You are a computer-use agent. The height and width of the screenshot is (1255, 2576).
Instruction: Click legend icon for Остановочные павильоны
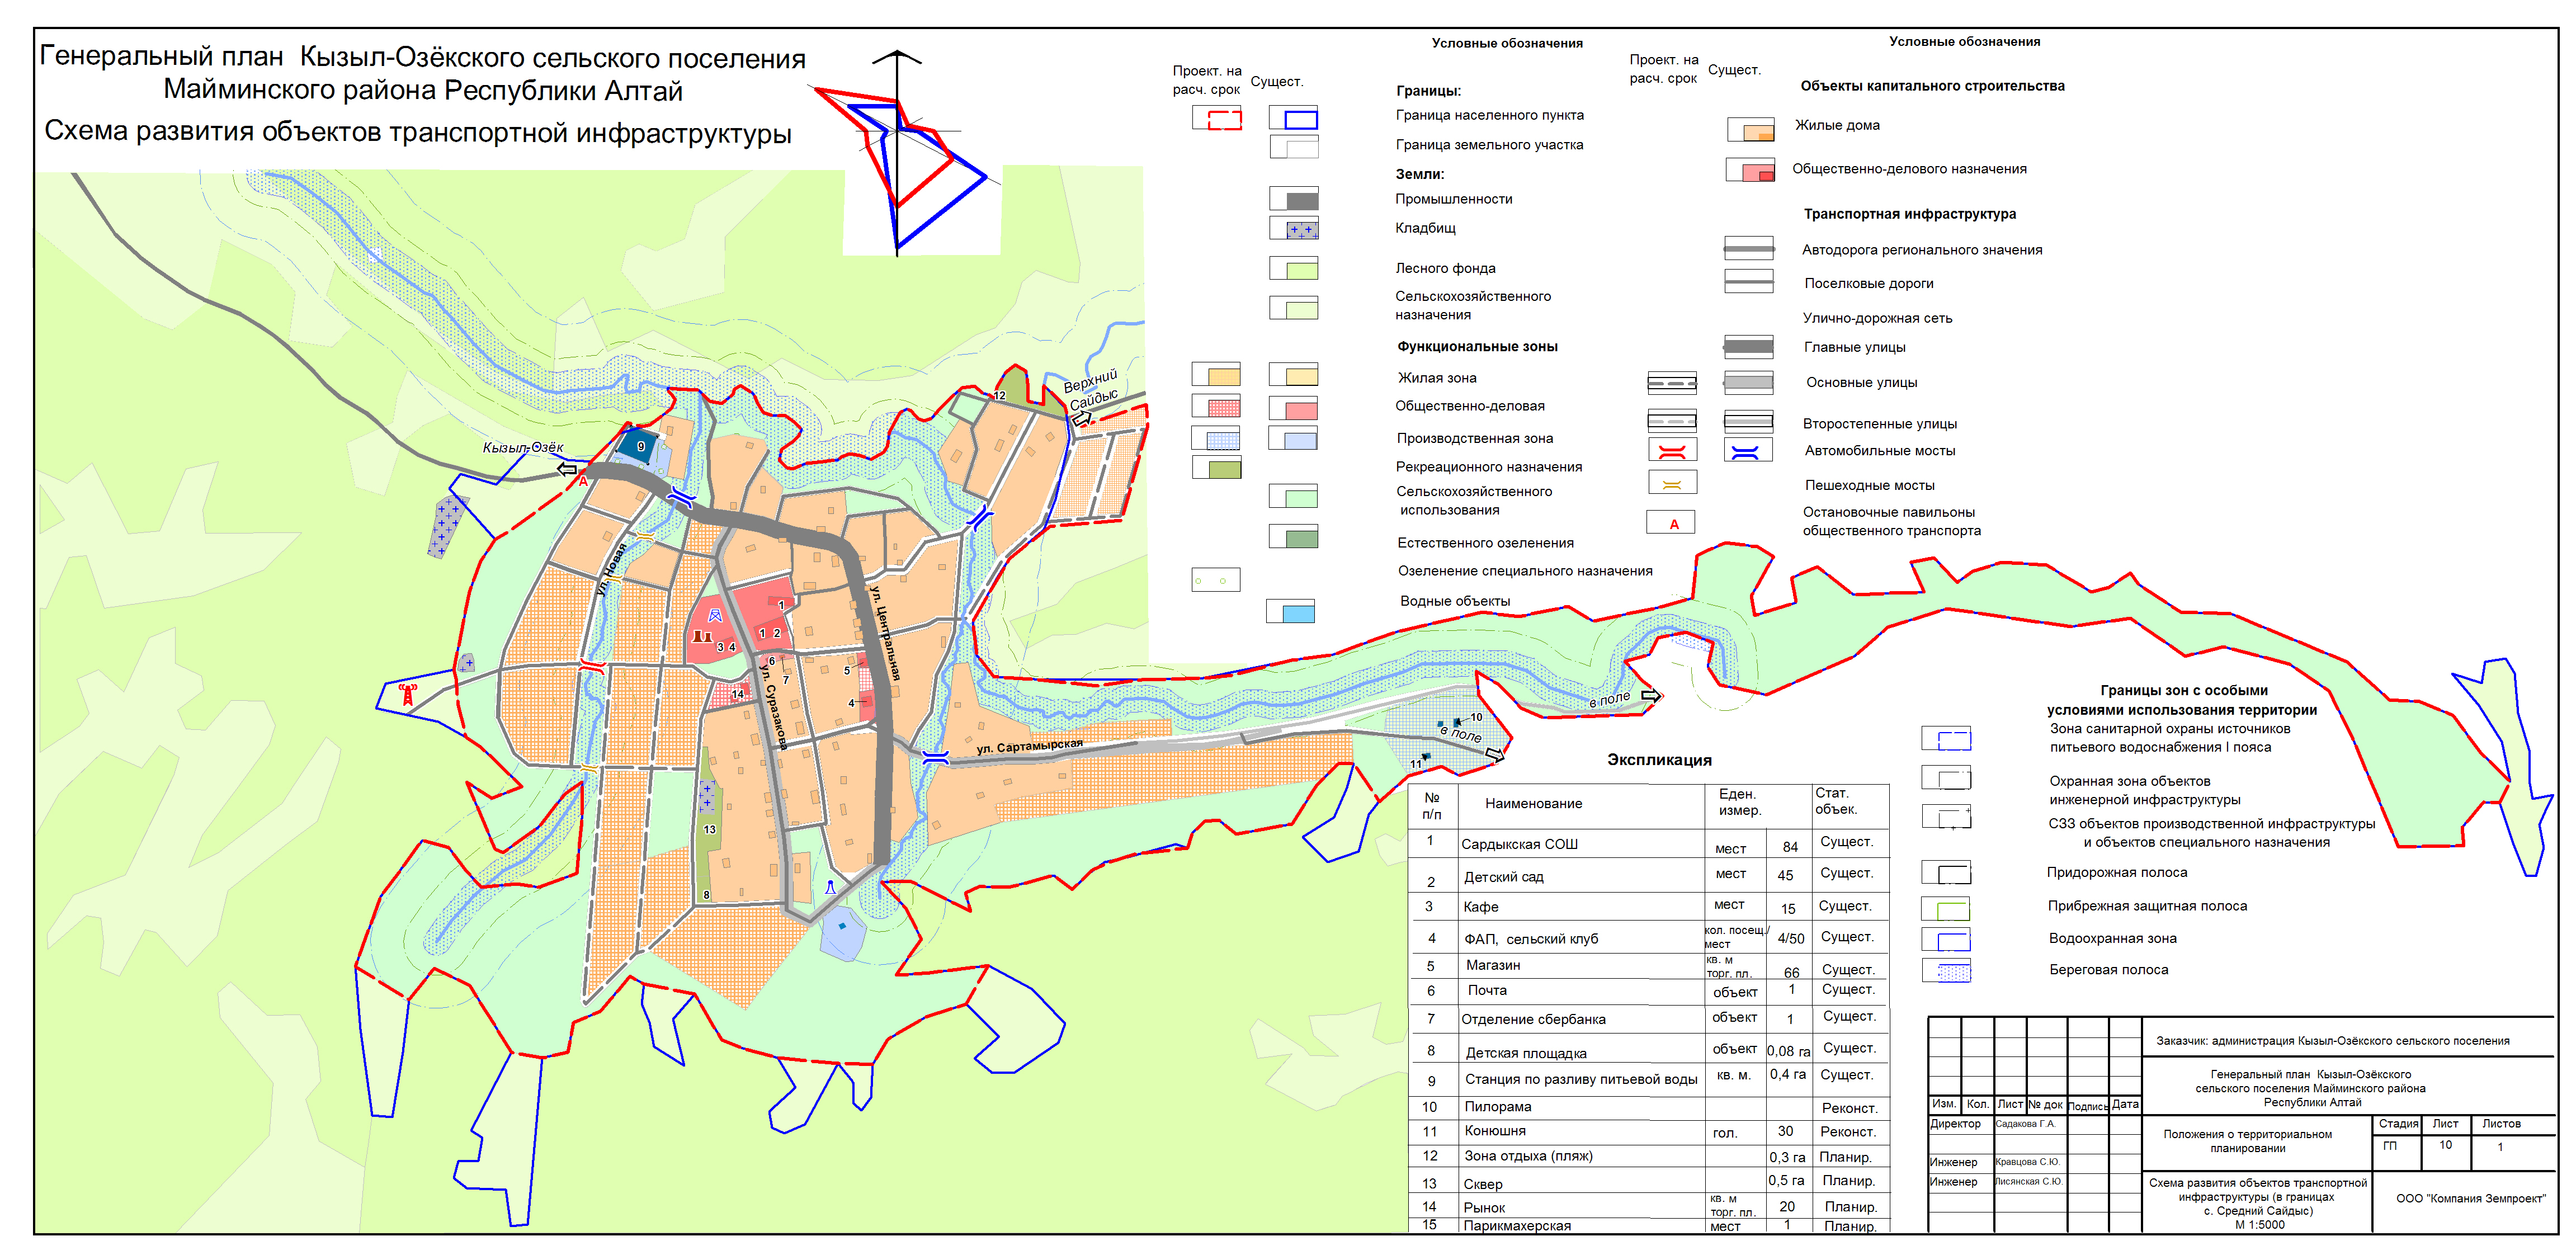(x=1671, y=522)
